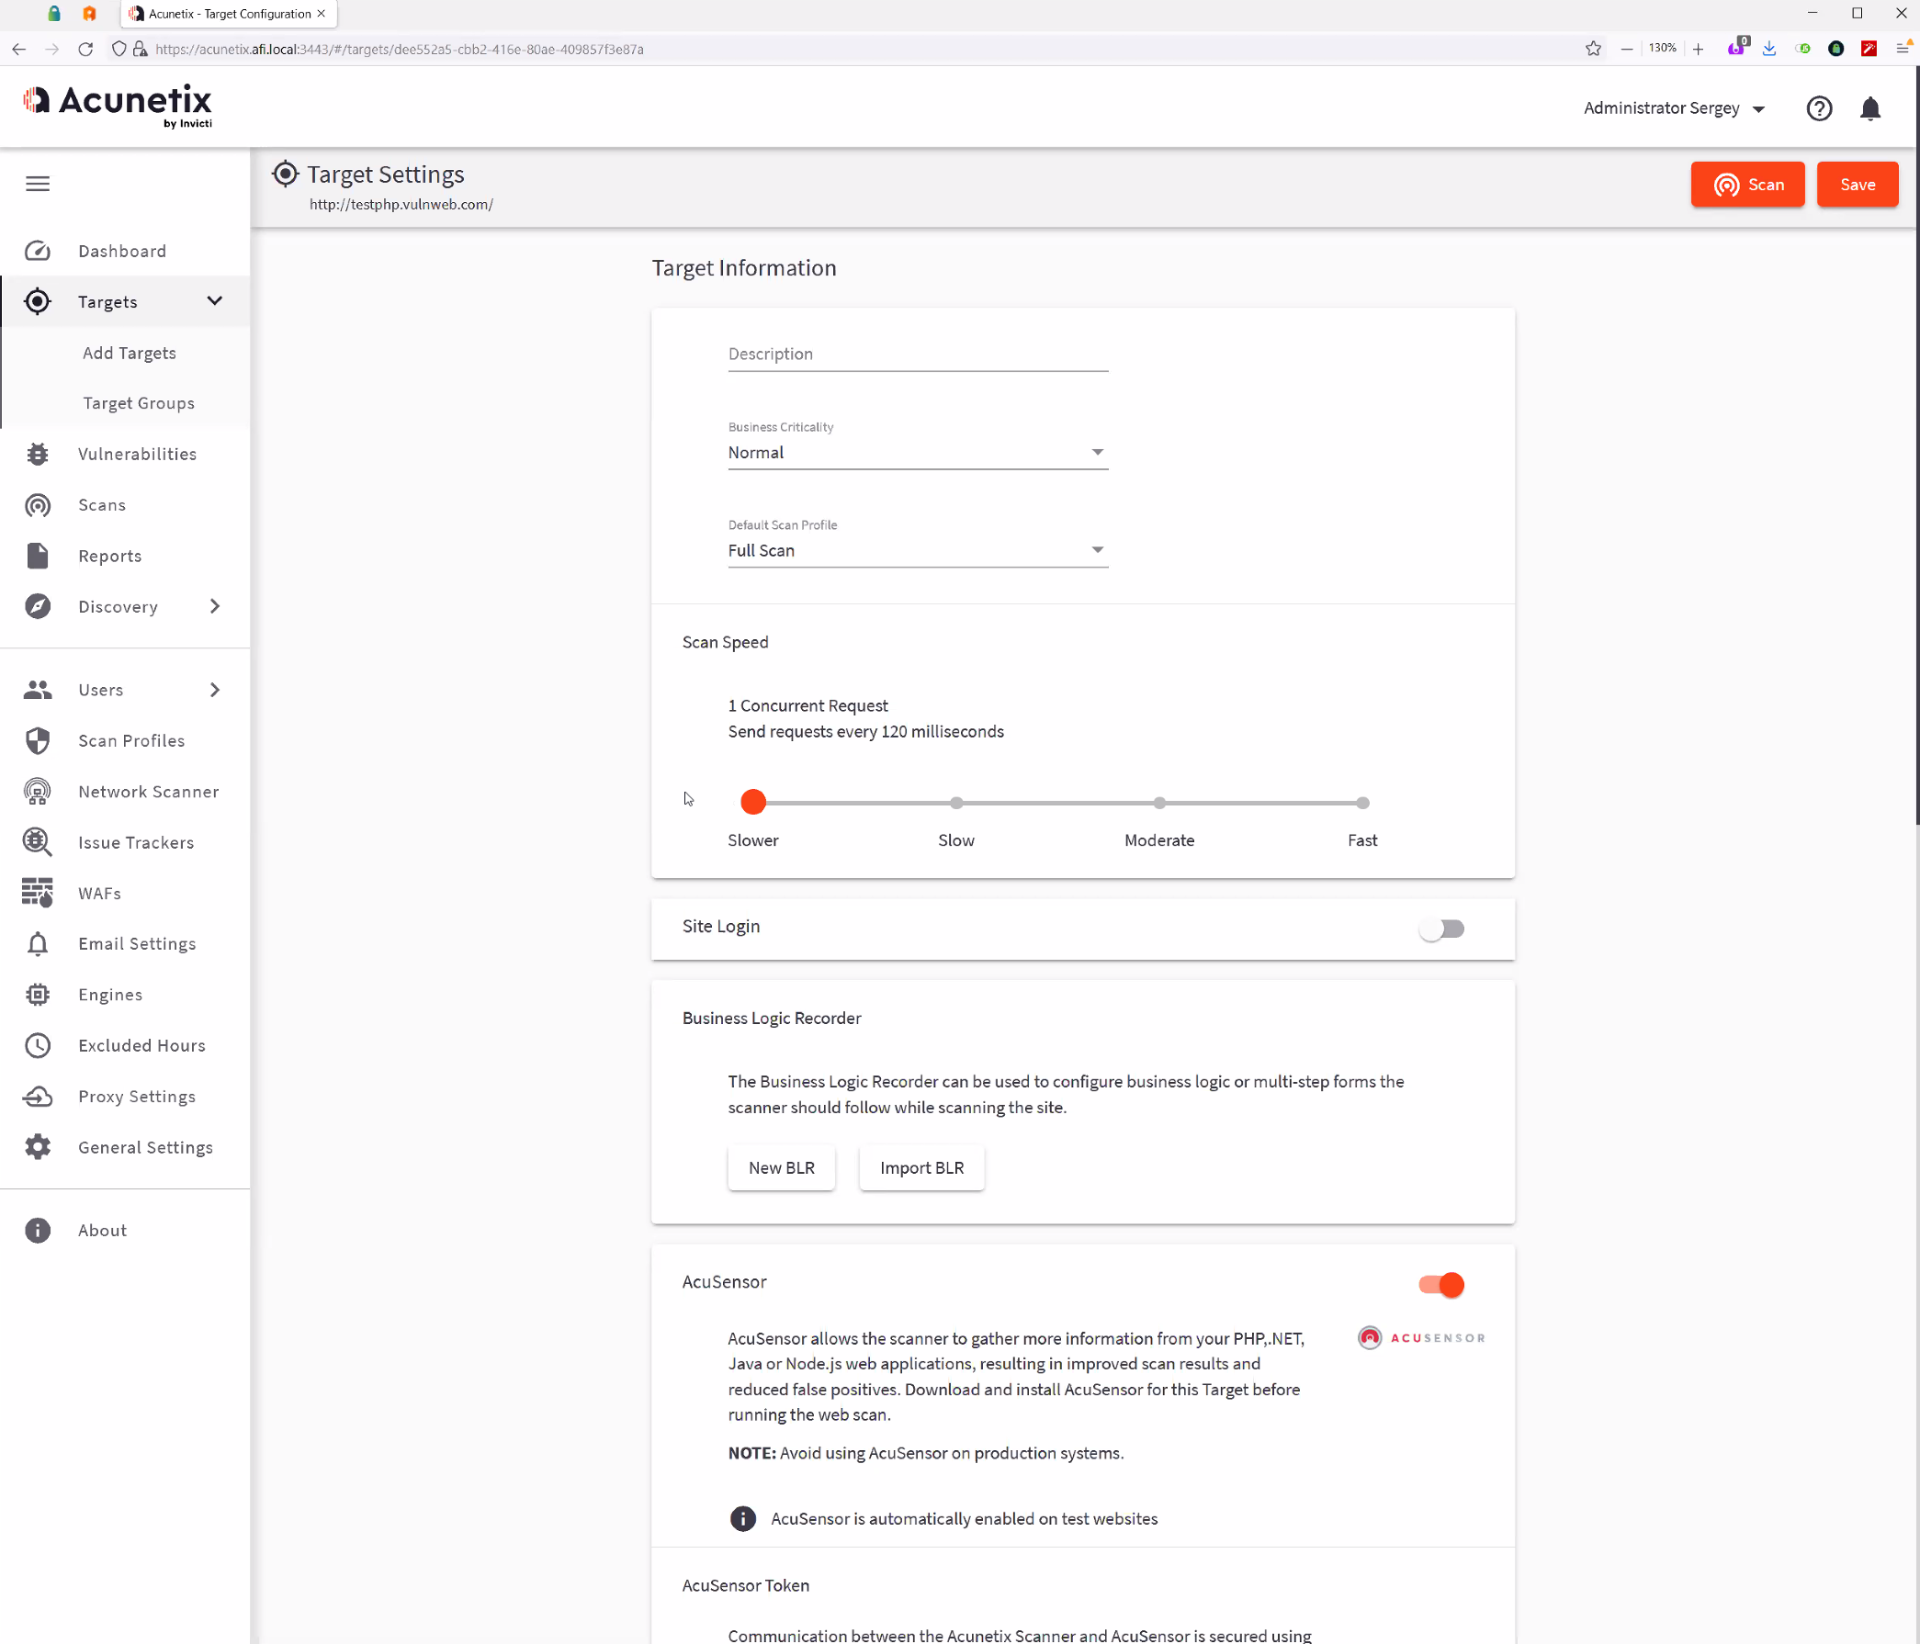Click the New BLR button
Viewport: 1920px width, 1644px height.
pyautogui.click(x=781, y=1168)
